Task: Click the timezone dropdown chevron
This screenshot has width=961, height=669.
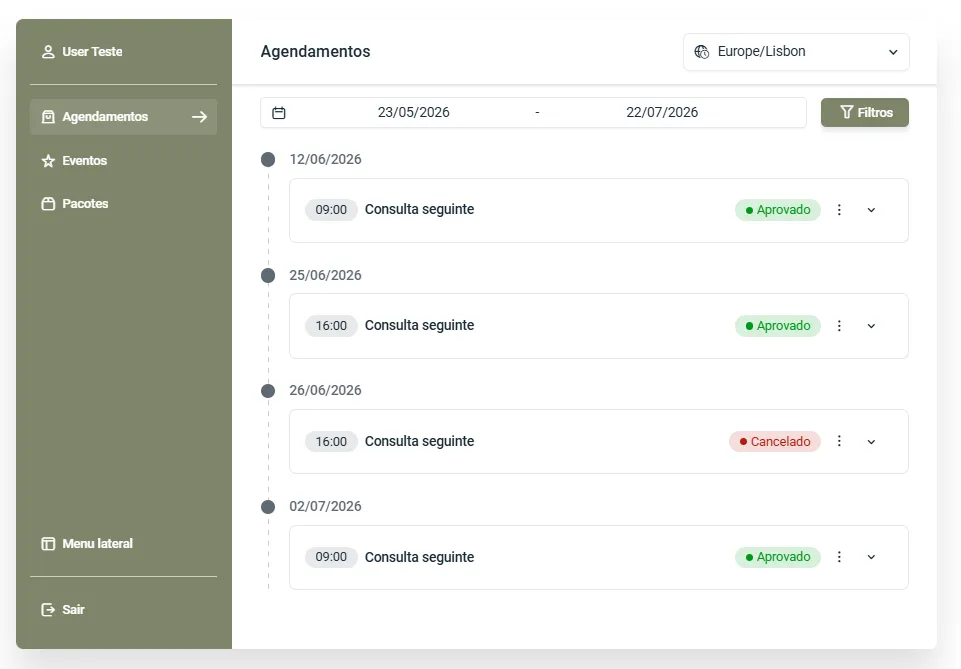Action: [893, 53]
